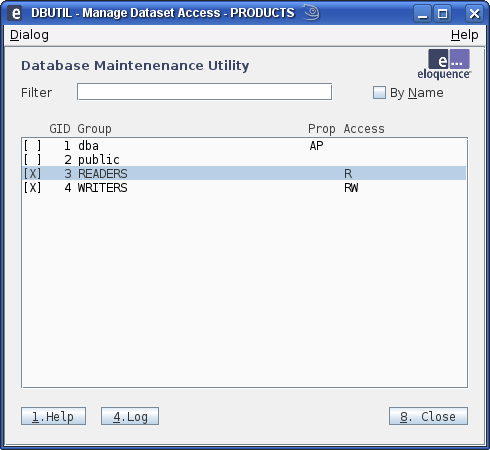Maximize the DBUTIL window
Image resolution: width=490 pixels, height=450 pixels.
[443, 14]
